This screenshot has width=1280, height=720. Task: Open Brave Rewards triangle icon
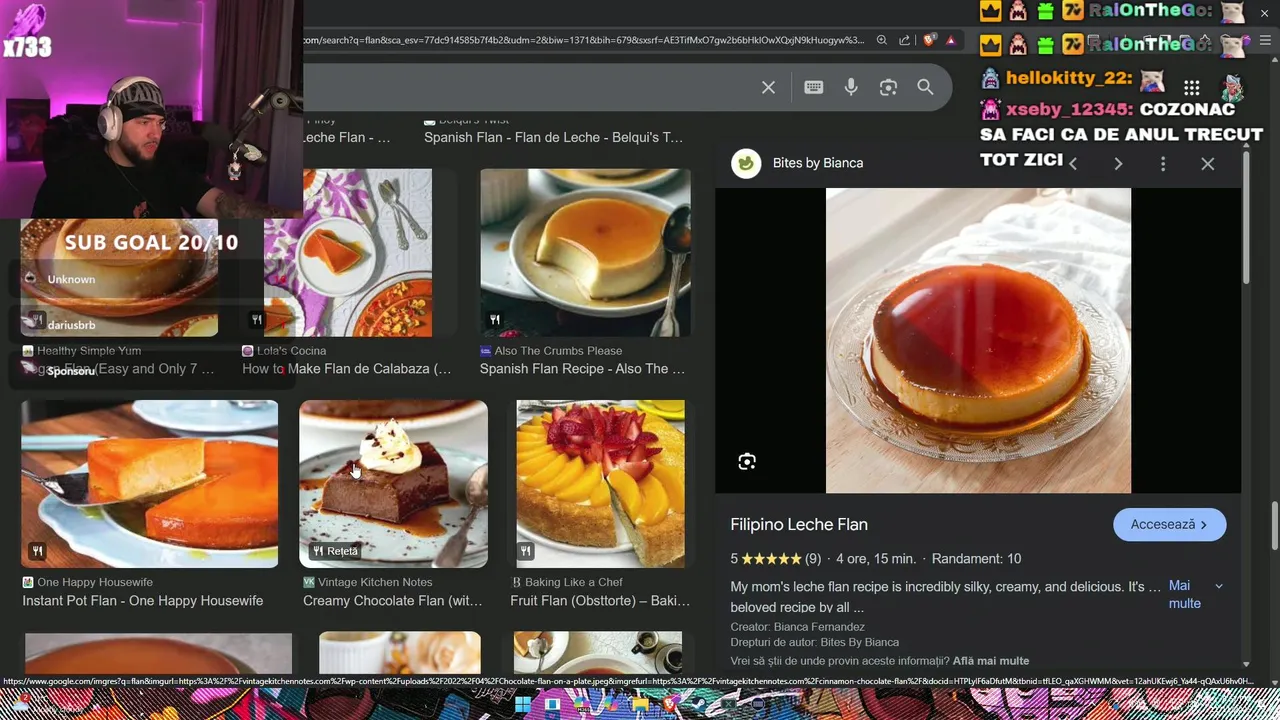950,40
